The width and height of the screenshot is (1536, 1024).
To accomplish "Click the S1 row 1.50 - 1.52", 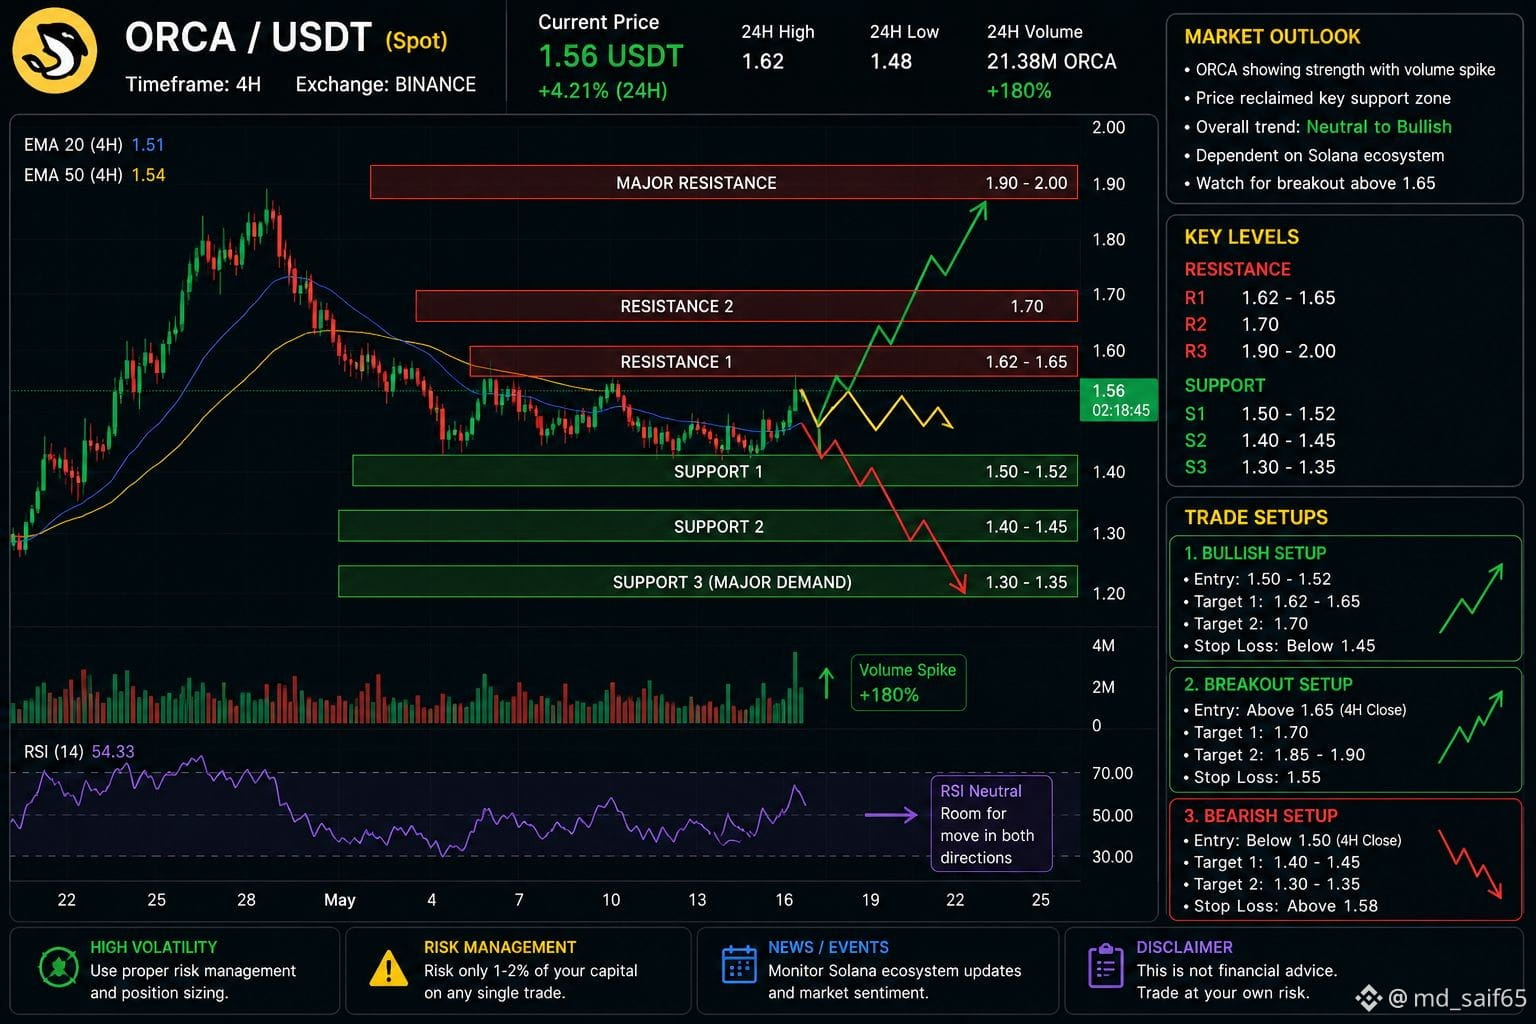I will pos(1260,413).
